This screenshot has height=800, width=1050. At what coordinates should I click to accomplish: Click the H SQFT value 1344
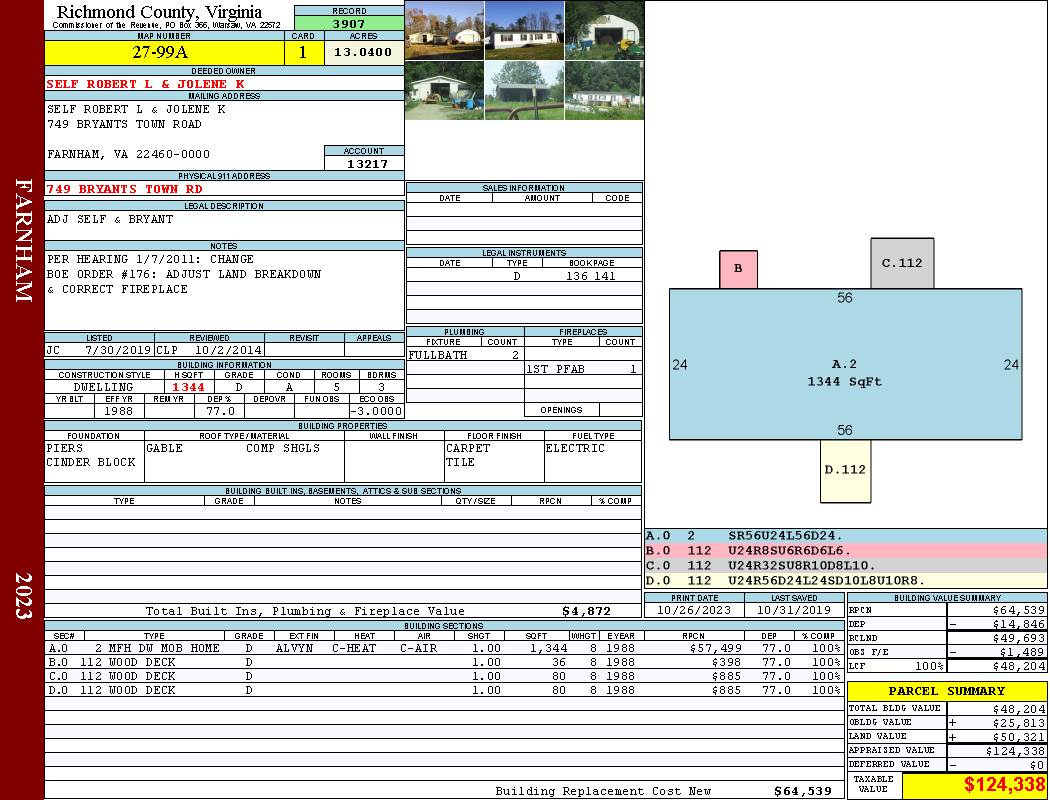[188, 387]
